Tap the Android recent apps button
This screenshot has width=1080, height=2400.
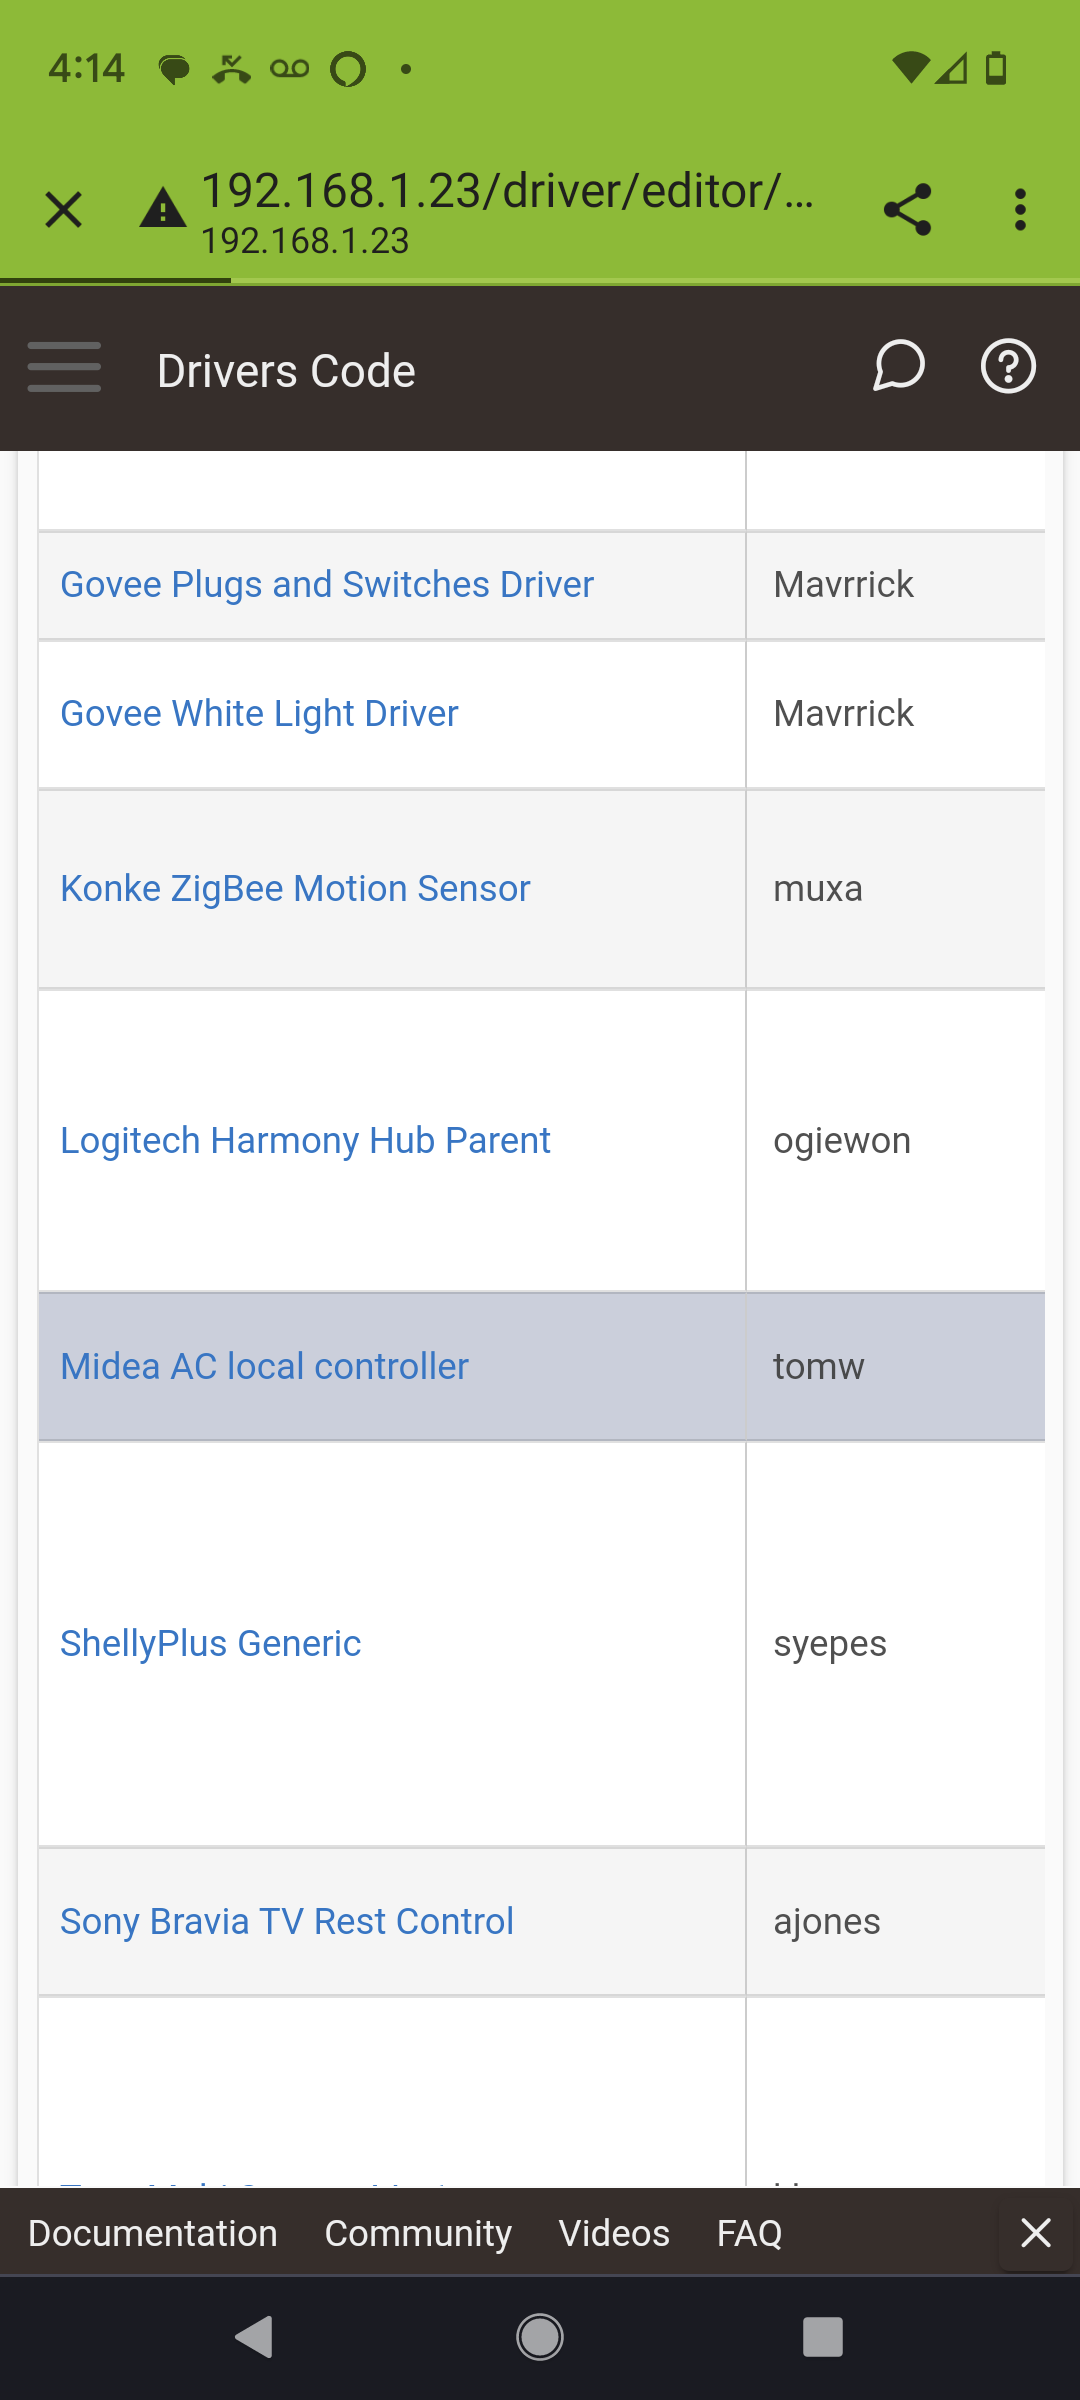[x=823, y=2337]
